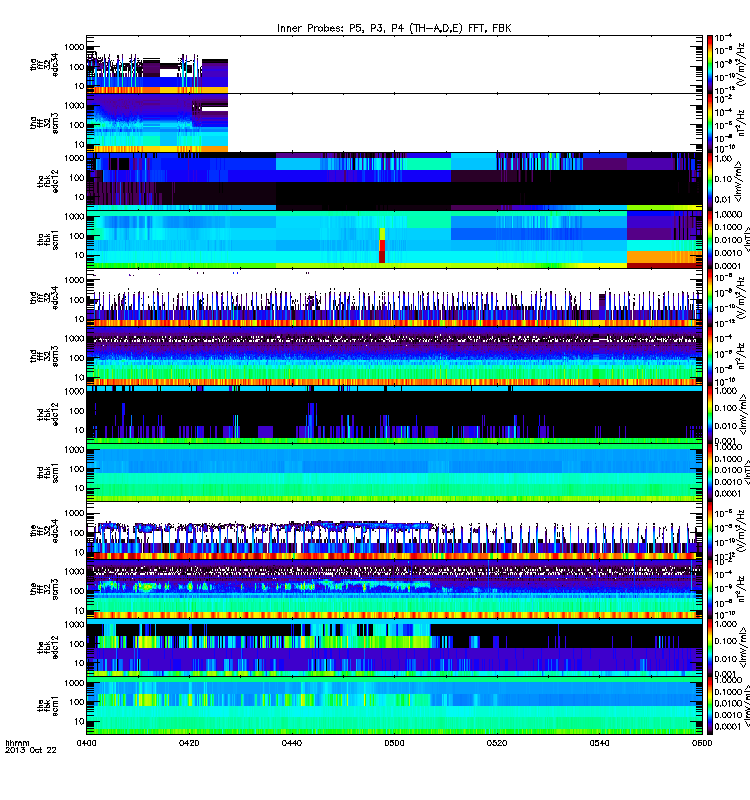The height and width of the screenshot is (800, 750).
Task: Click the orange-red block ending tha fbk scm1 panel
Action: coord(664,259)
